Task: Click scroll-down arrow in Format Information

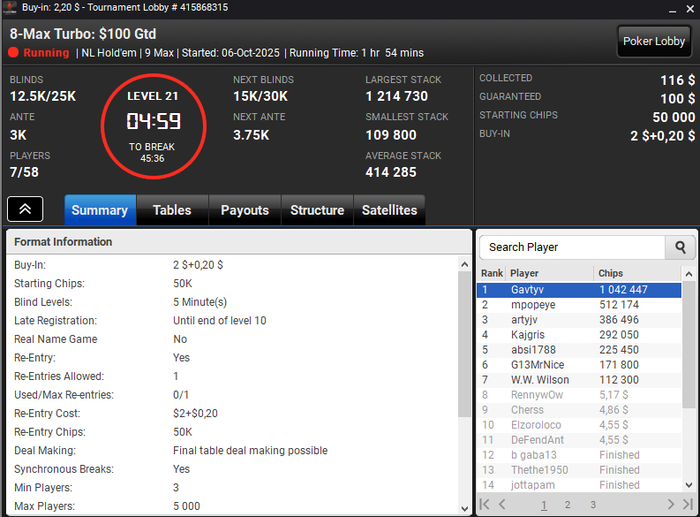Action: (x=464, y=509)
